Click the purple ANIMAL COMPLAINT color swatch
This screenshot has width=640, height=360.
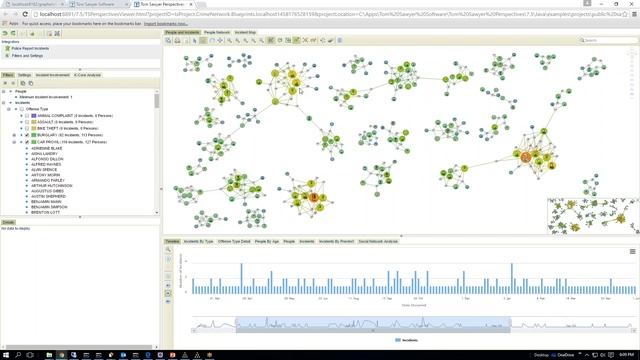tap(34, 116)
